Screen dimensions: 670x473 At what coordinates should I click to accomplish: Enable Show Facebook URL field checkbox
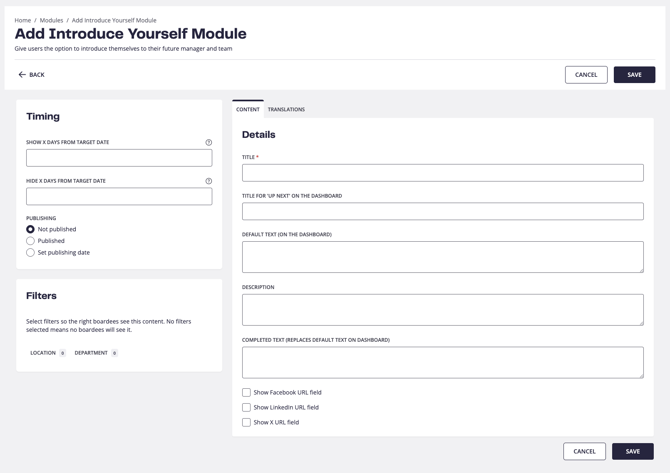tap(246, 392)
